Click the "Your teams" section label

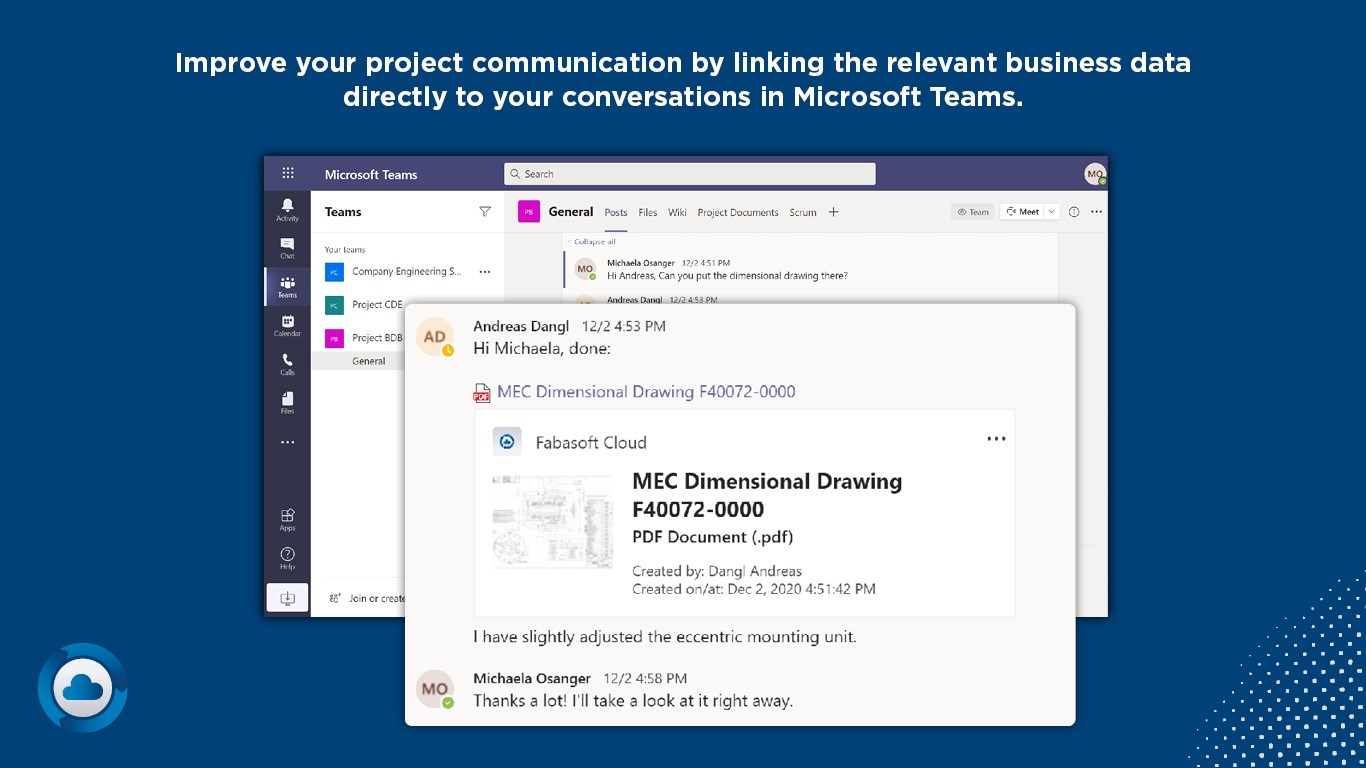[x=345, y=249]
